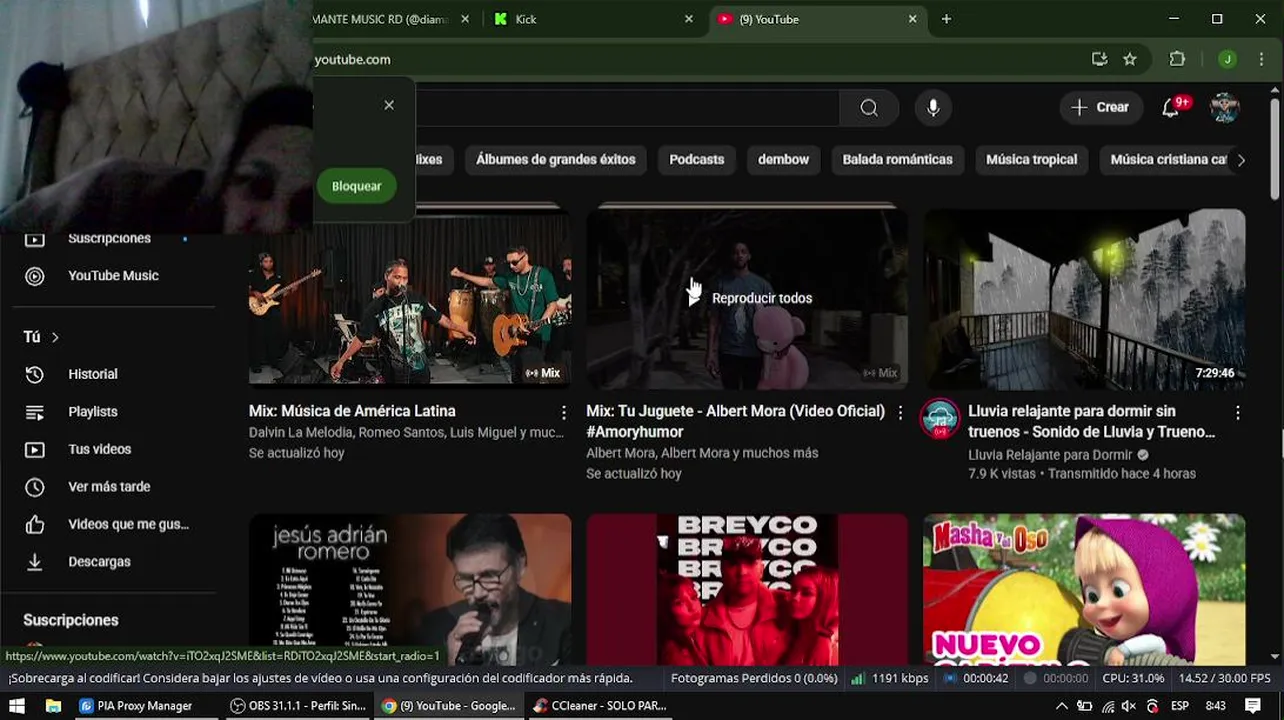
Task: Select the Álbumes de grandes éxitos chip
Action: click(x=555, y=159)
